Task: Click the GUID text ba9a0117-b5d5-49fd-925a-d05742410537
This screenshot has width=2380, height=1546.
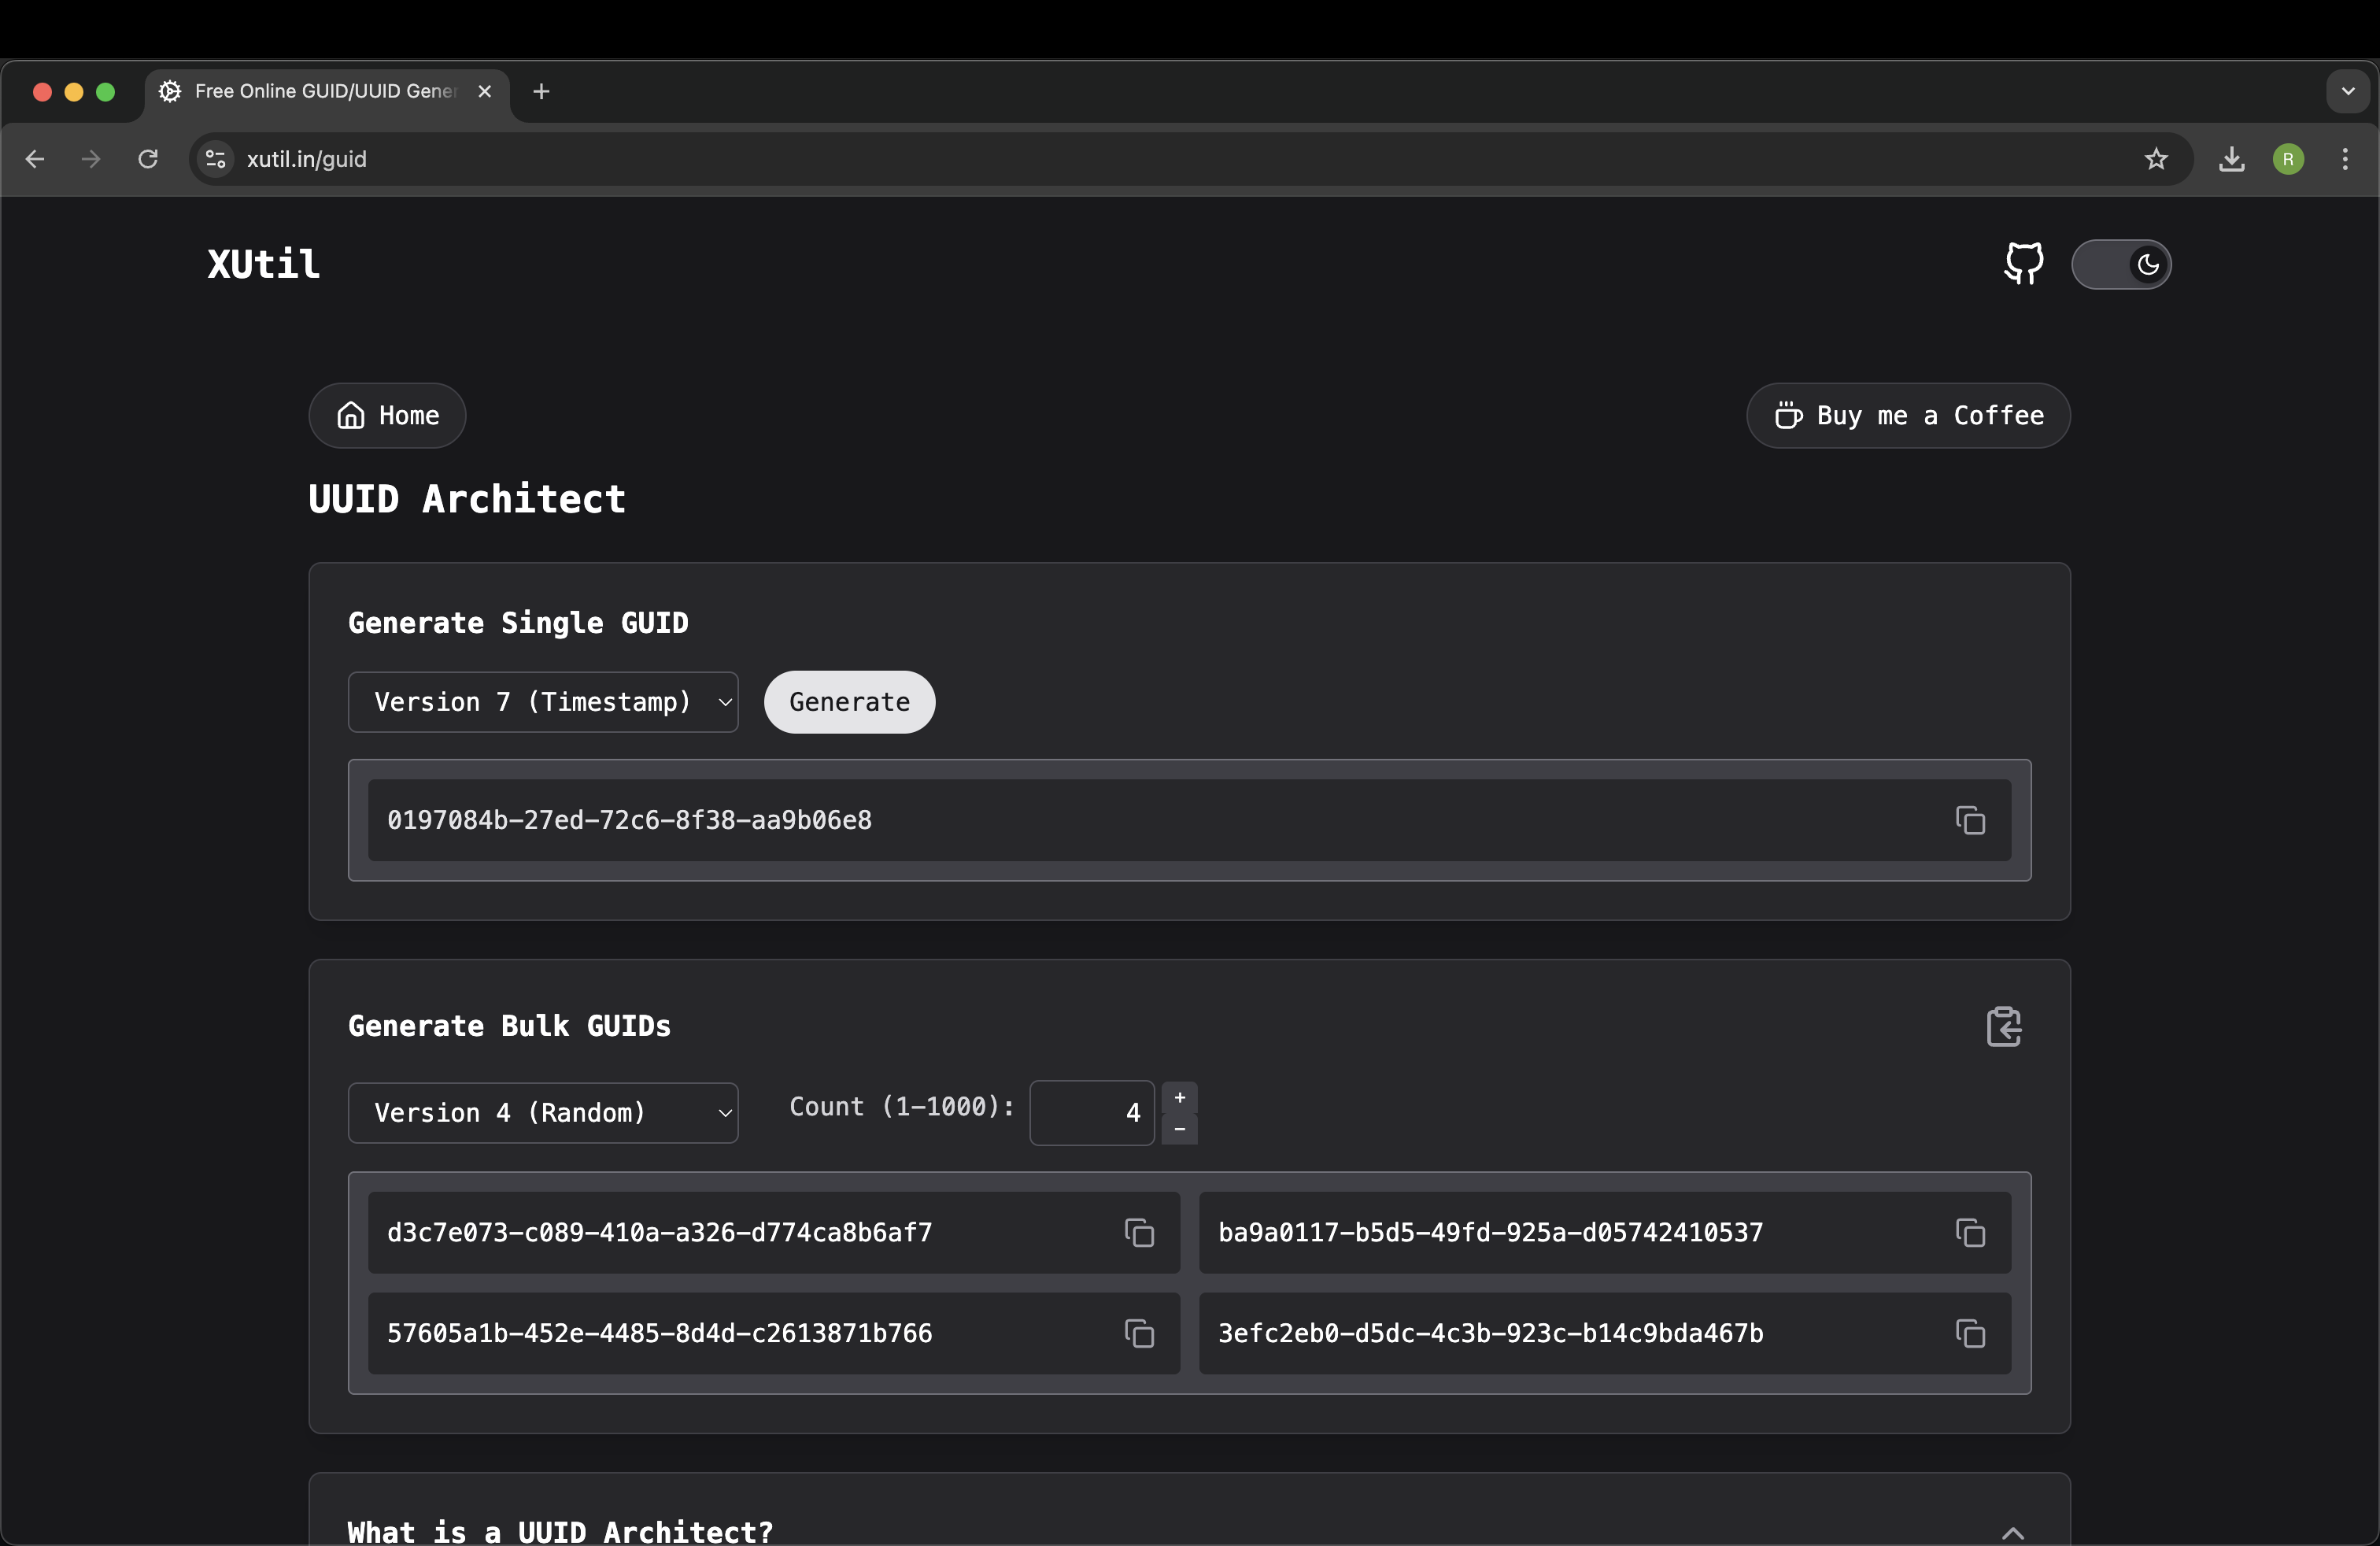Action: 1490,1232
